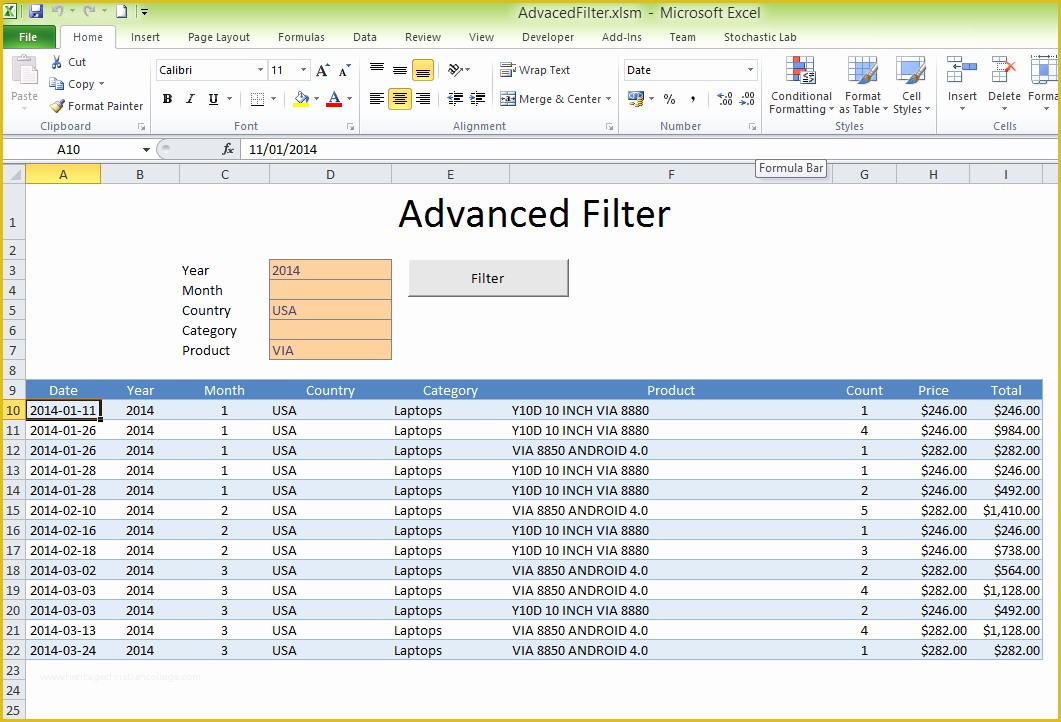
Task: Toggle Bottom Align vertical alignment
Action: pyautogui.click(x=423, y=70)
